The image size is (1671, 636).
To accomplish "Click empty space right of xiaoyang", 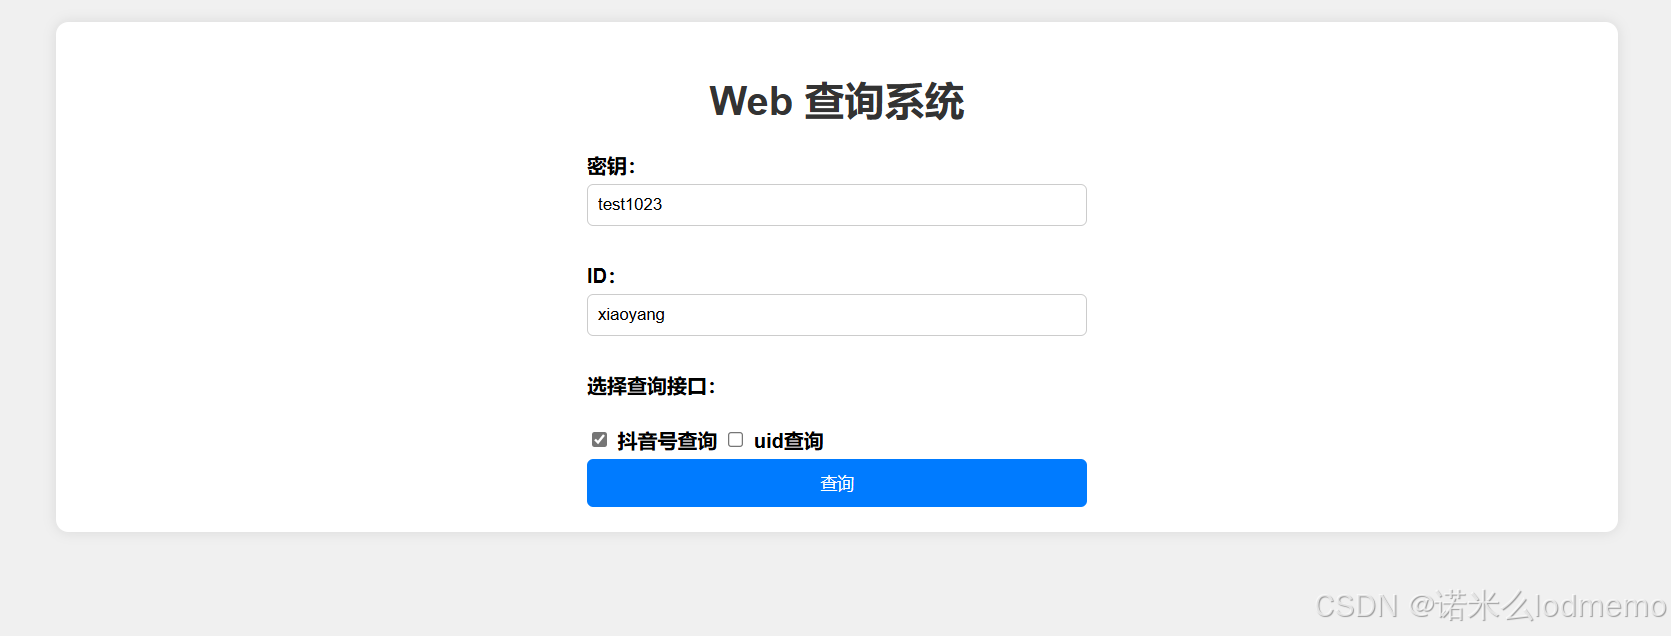I will pyautogui.click(x=880, y=315).
